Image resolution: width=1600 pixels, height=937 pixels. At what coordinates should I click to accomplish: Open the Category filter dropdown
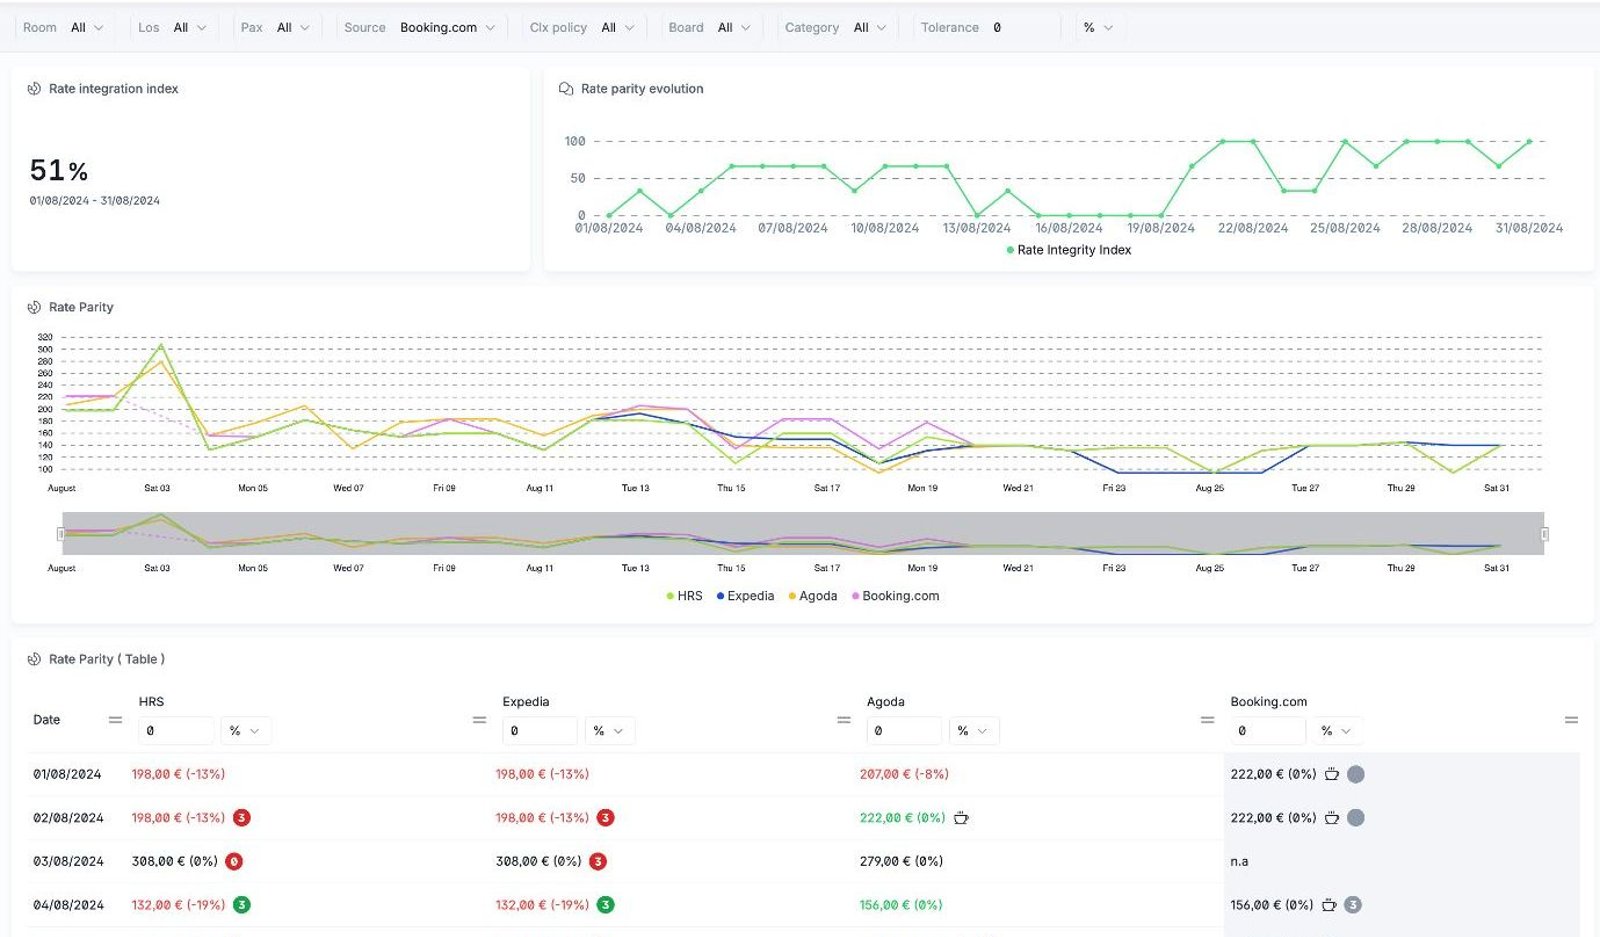coord(836,28)
